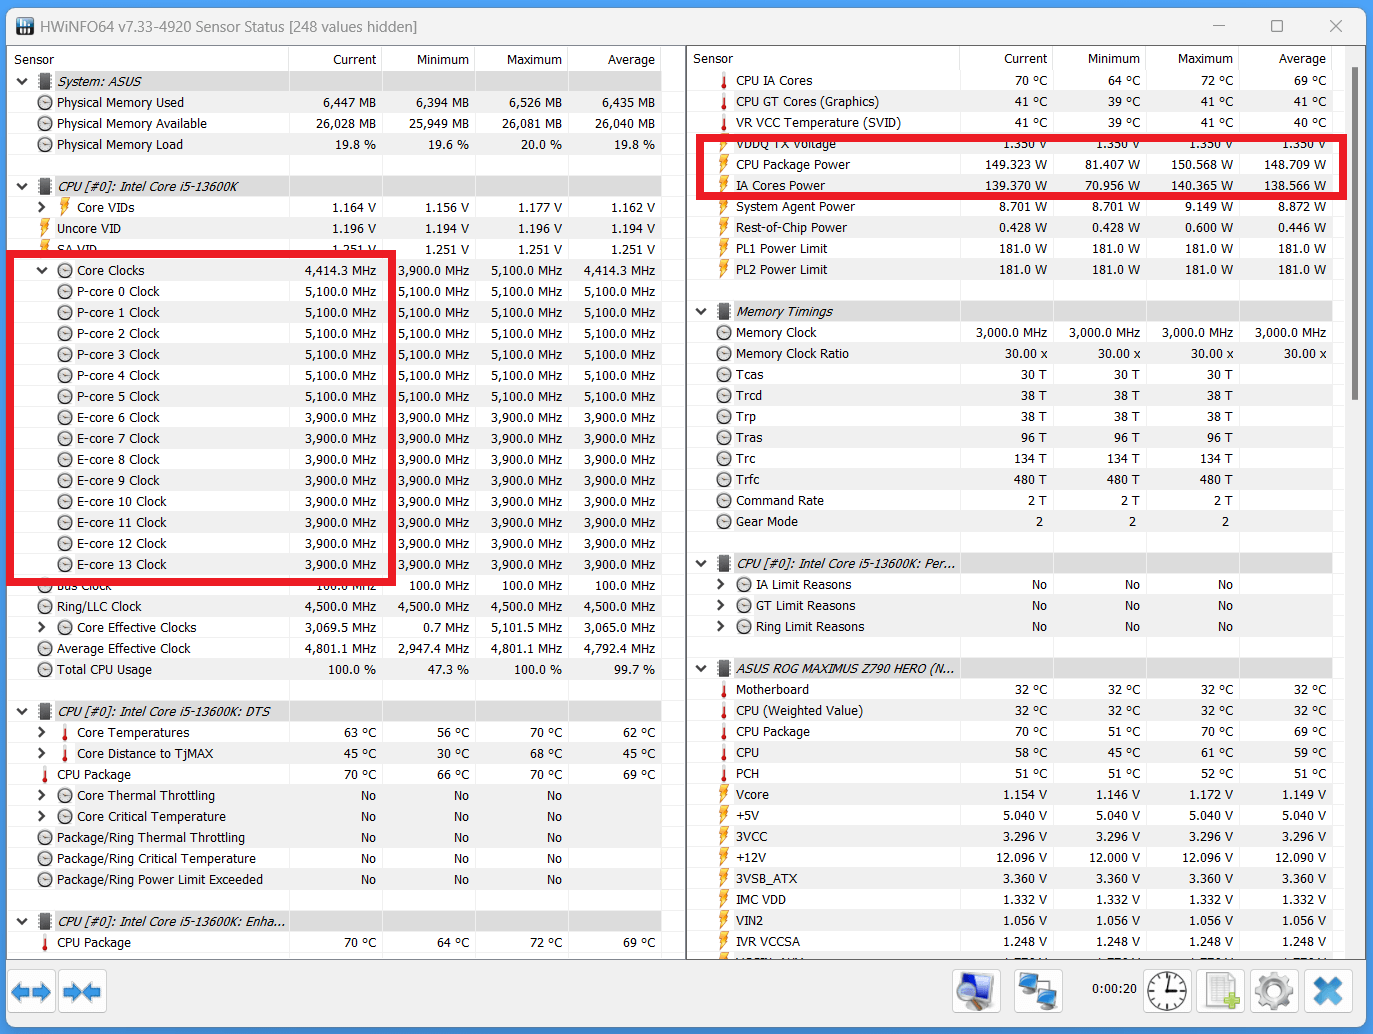The height and width of the screenshot is (1034, 1373).
Task: Select P-core 0 Clock row
Action: coord(334,292)
